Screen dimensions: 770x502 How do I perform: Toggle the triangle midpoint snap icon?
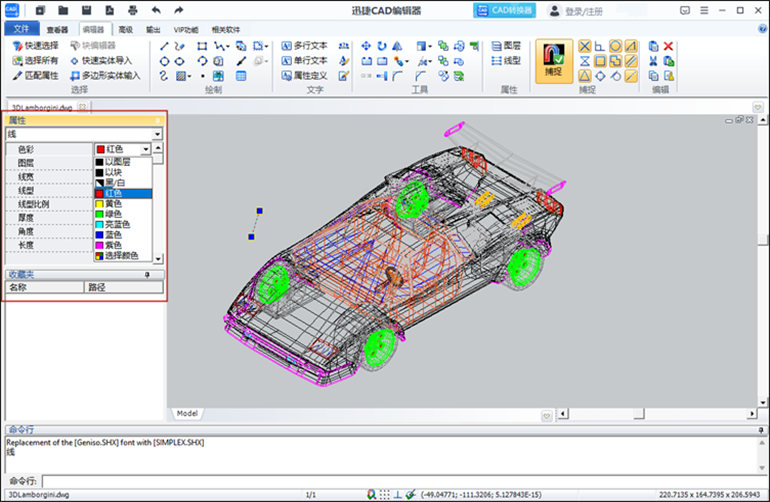pyautogui.click(x=584, y=76)
